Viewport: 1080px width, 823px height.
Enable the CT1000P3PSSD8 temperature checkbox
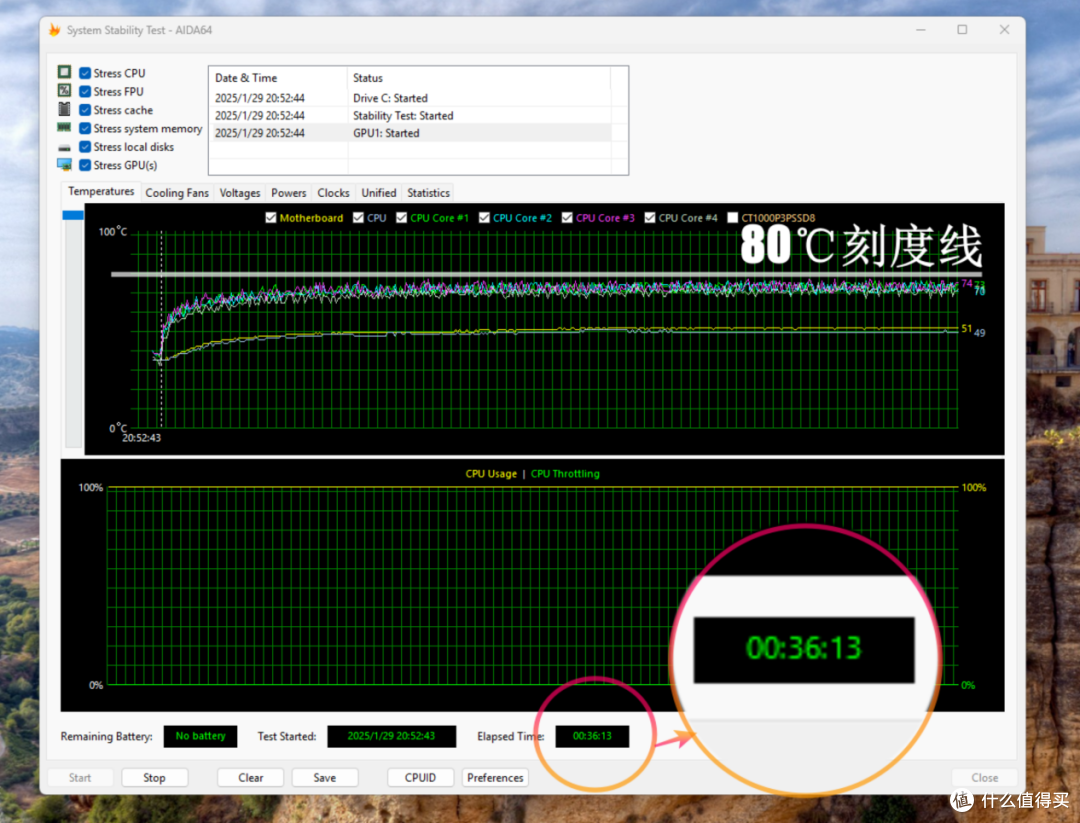click(733, 218)
